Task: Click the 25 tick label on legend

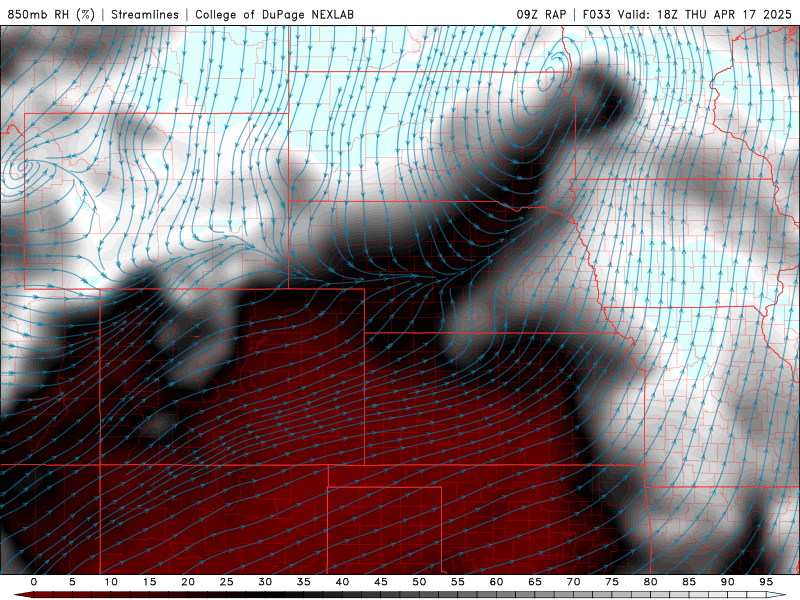Action: pyautogui.click(x=227, y=582)
